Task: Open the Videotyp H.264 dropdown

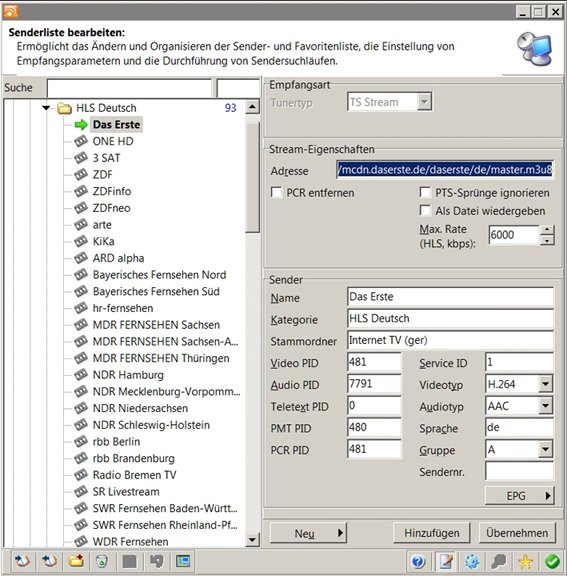Action: click(x=546, y=384)
